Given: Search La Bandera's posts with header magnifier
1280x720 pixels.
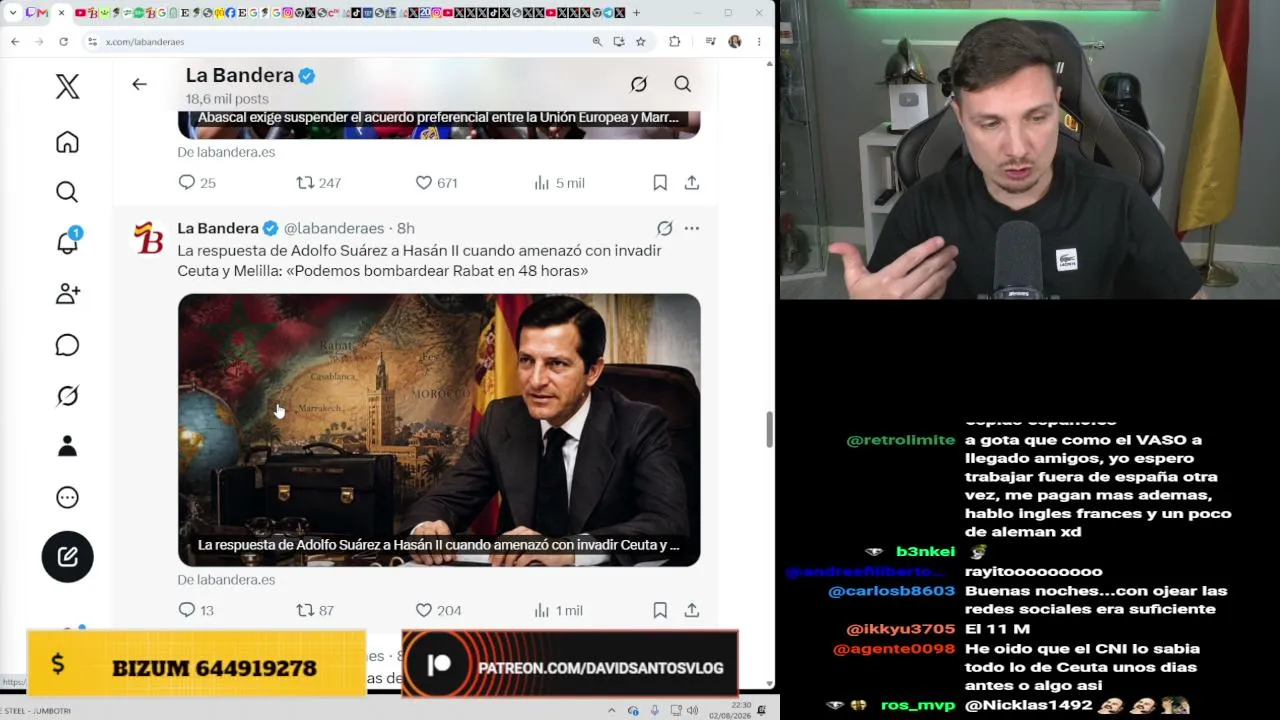Looking at the screenshot, I should tap(682, 84).
